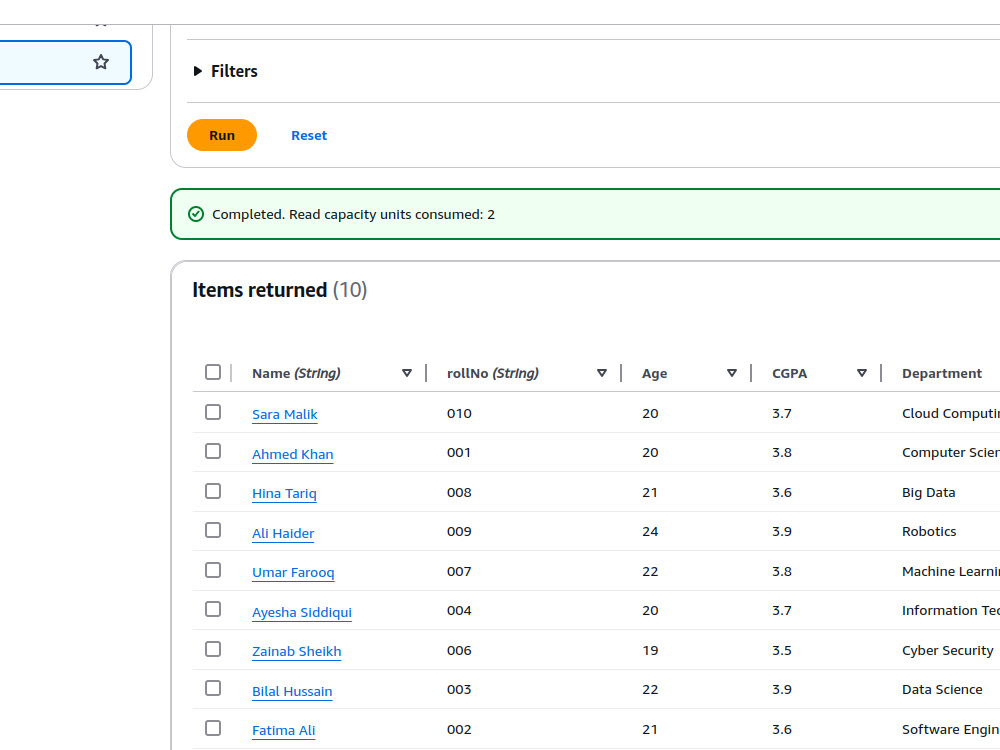The width and height of the screenshot is (1000, 750).
Task: Run the scan with the Run button
Action: (222, 135)
